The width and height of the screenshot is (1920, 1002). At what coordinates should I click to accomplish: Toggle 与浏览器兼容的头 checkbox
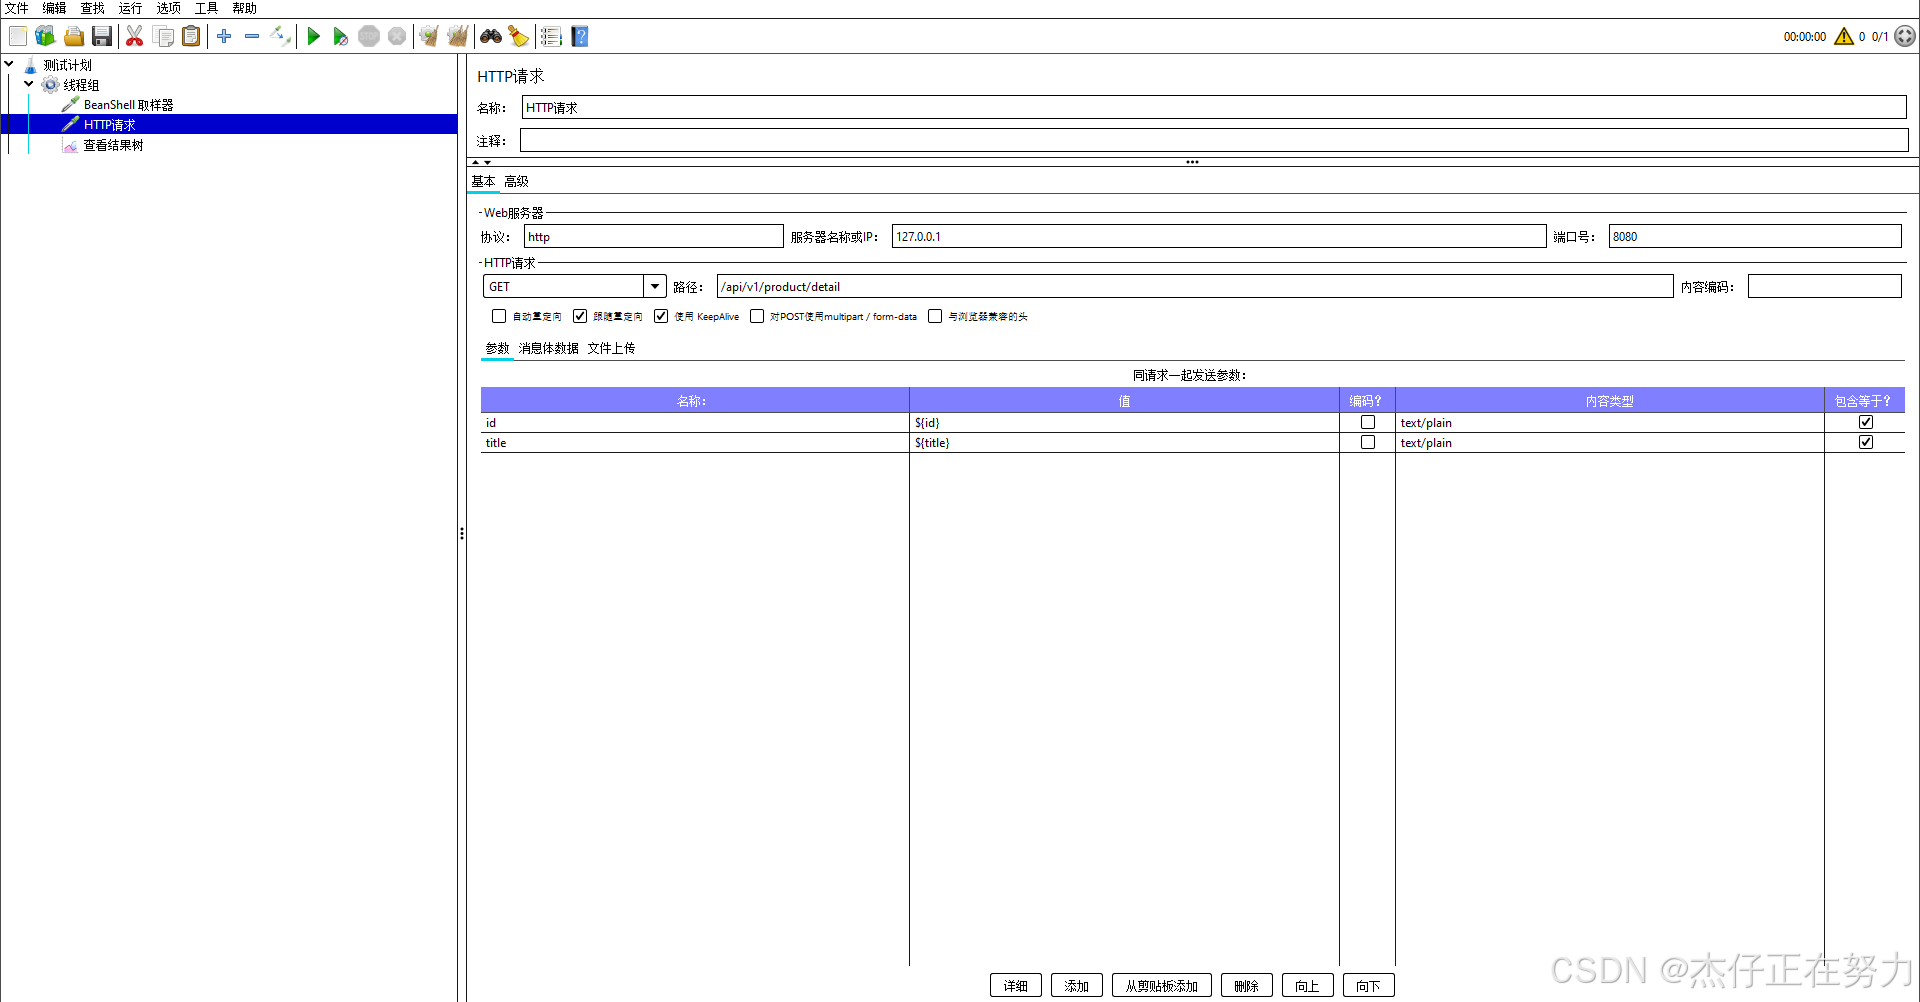(x=935, y=316)
